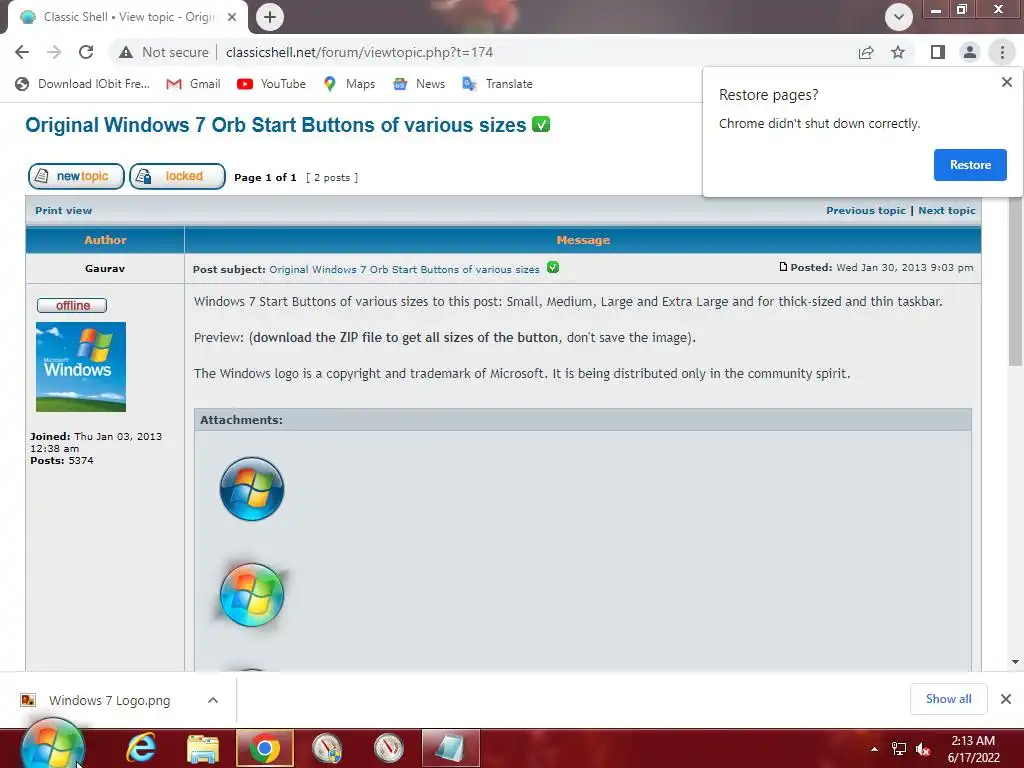This screenshot has width=1024, height=768.
Task: Click the 'Posts: 5374' text
Action: (x=61, y=460)
